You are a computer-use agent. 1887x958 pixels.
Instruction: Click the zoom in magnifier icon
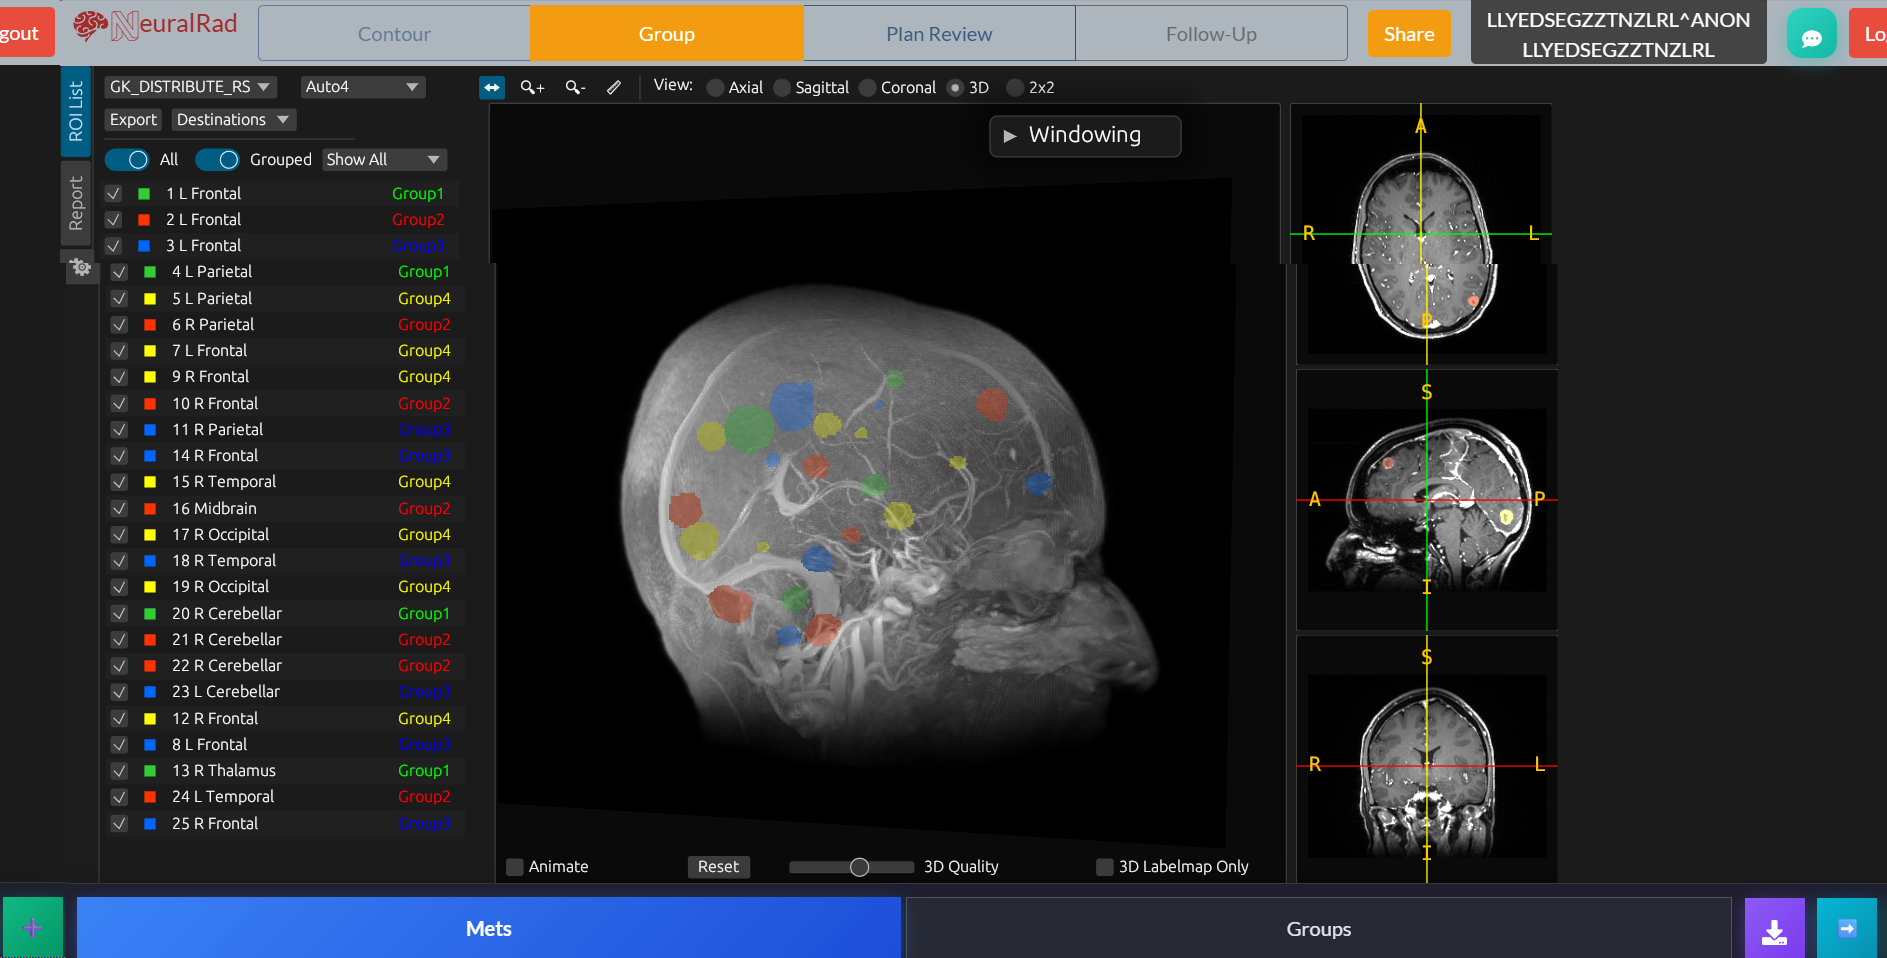point(532,88)
